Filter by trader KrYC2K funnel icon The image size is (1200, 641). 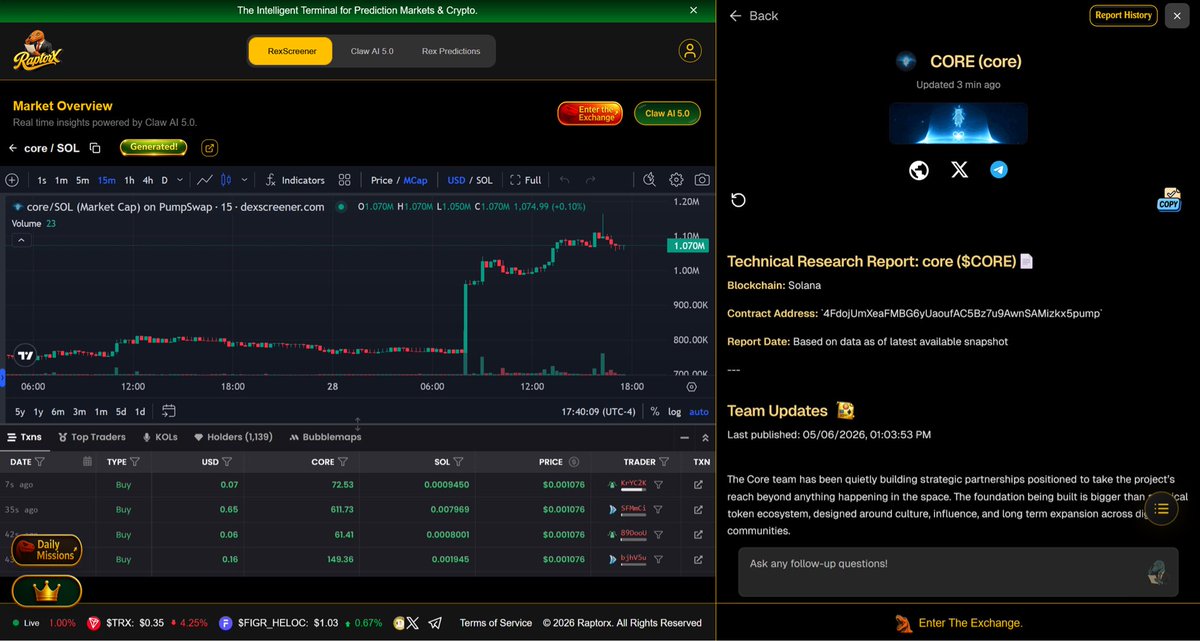click(658, 484)
